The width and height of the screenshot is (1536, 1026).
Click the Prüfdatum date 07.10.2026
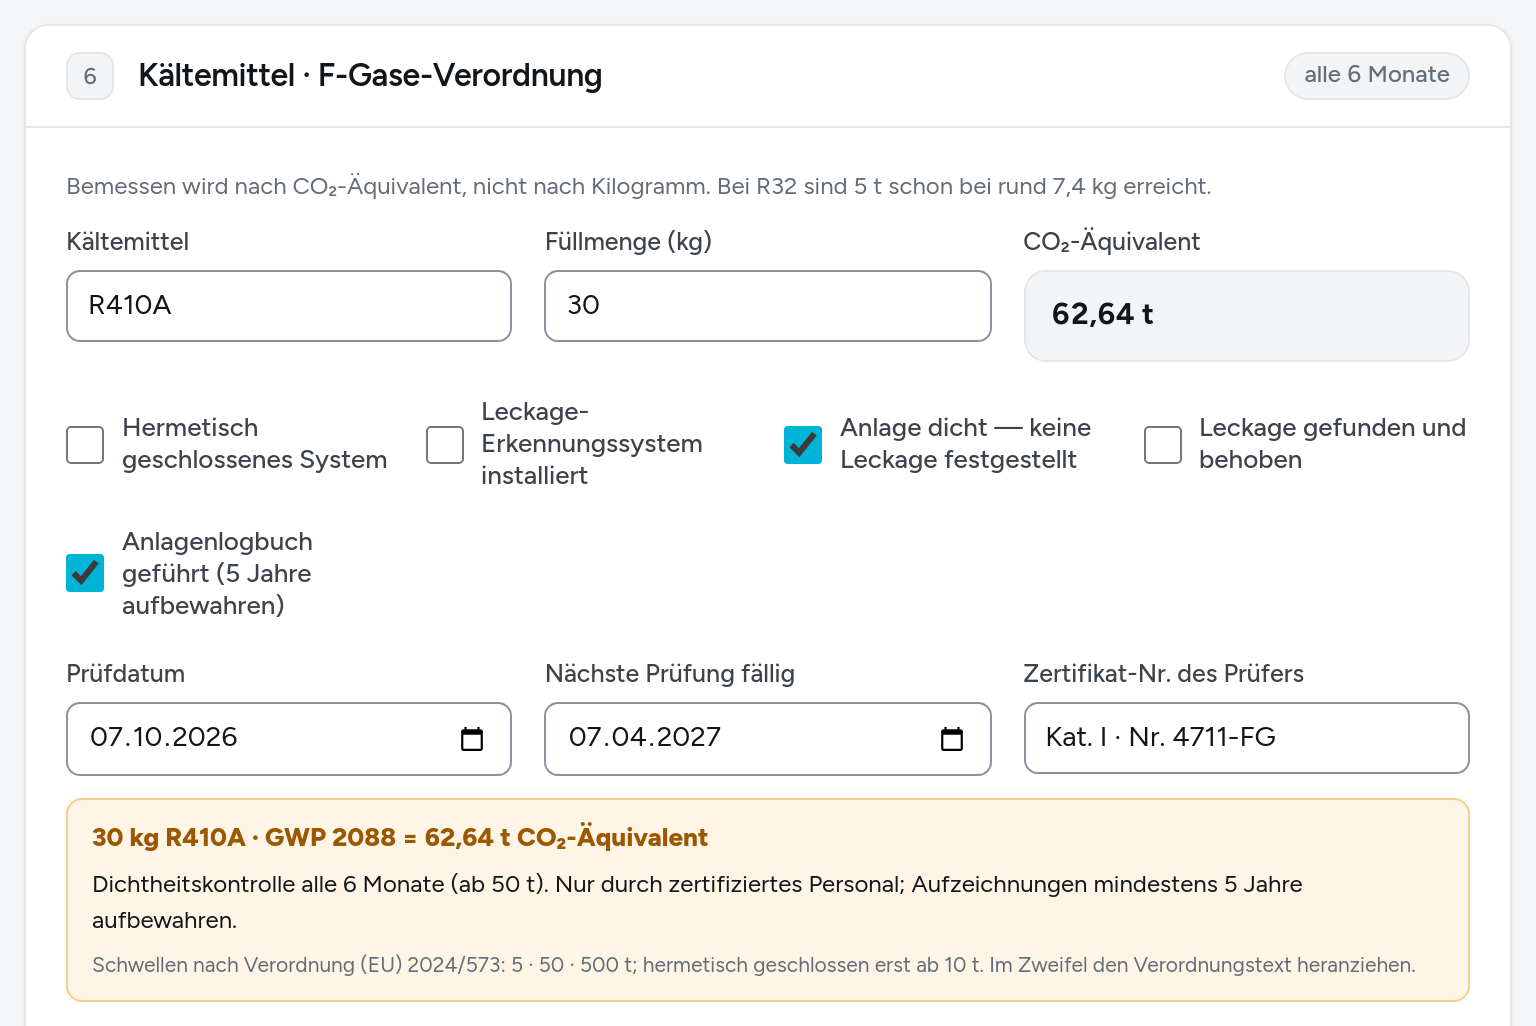[164, 738]
